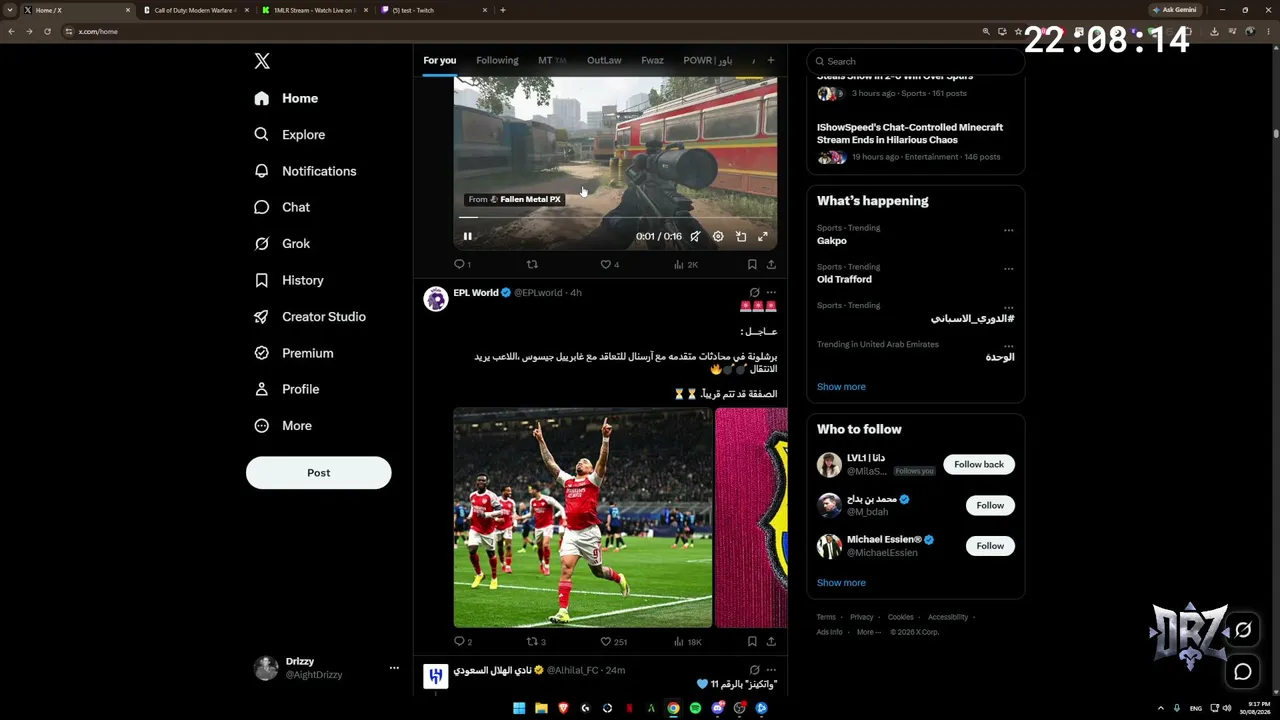Open Explore in the sidebar
1280x720 pixels.
(289, 135)
